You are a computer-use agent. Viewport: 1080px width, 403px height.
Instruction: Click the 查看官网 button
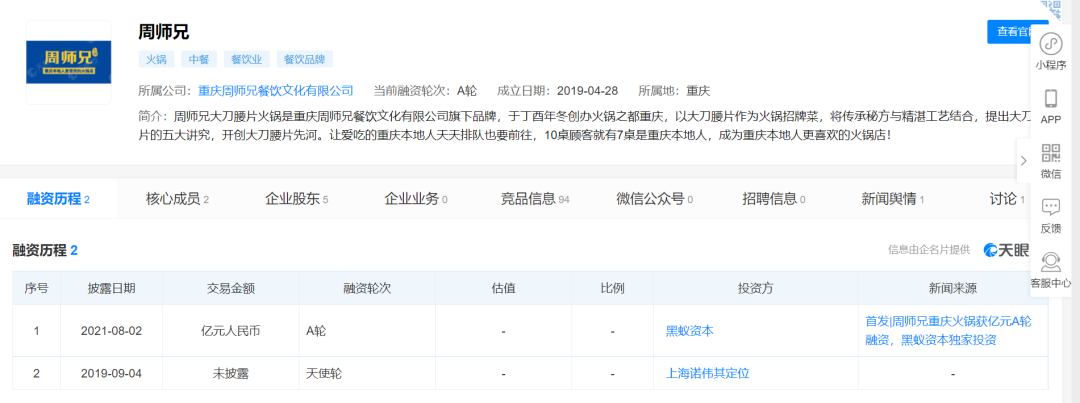pos(1018,32)
